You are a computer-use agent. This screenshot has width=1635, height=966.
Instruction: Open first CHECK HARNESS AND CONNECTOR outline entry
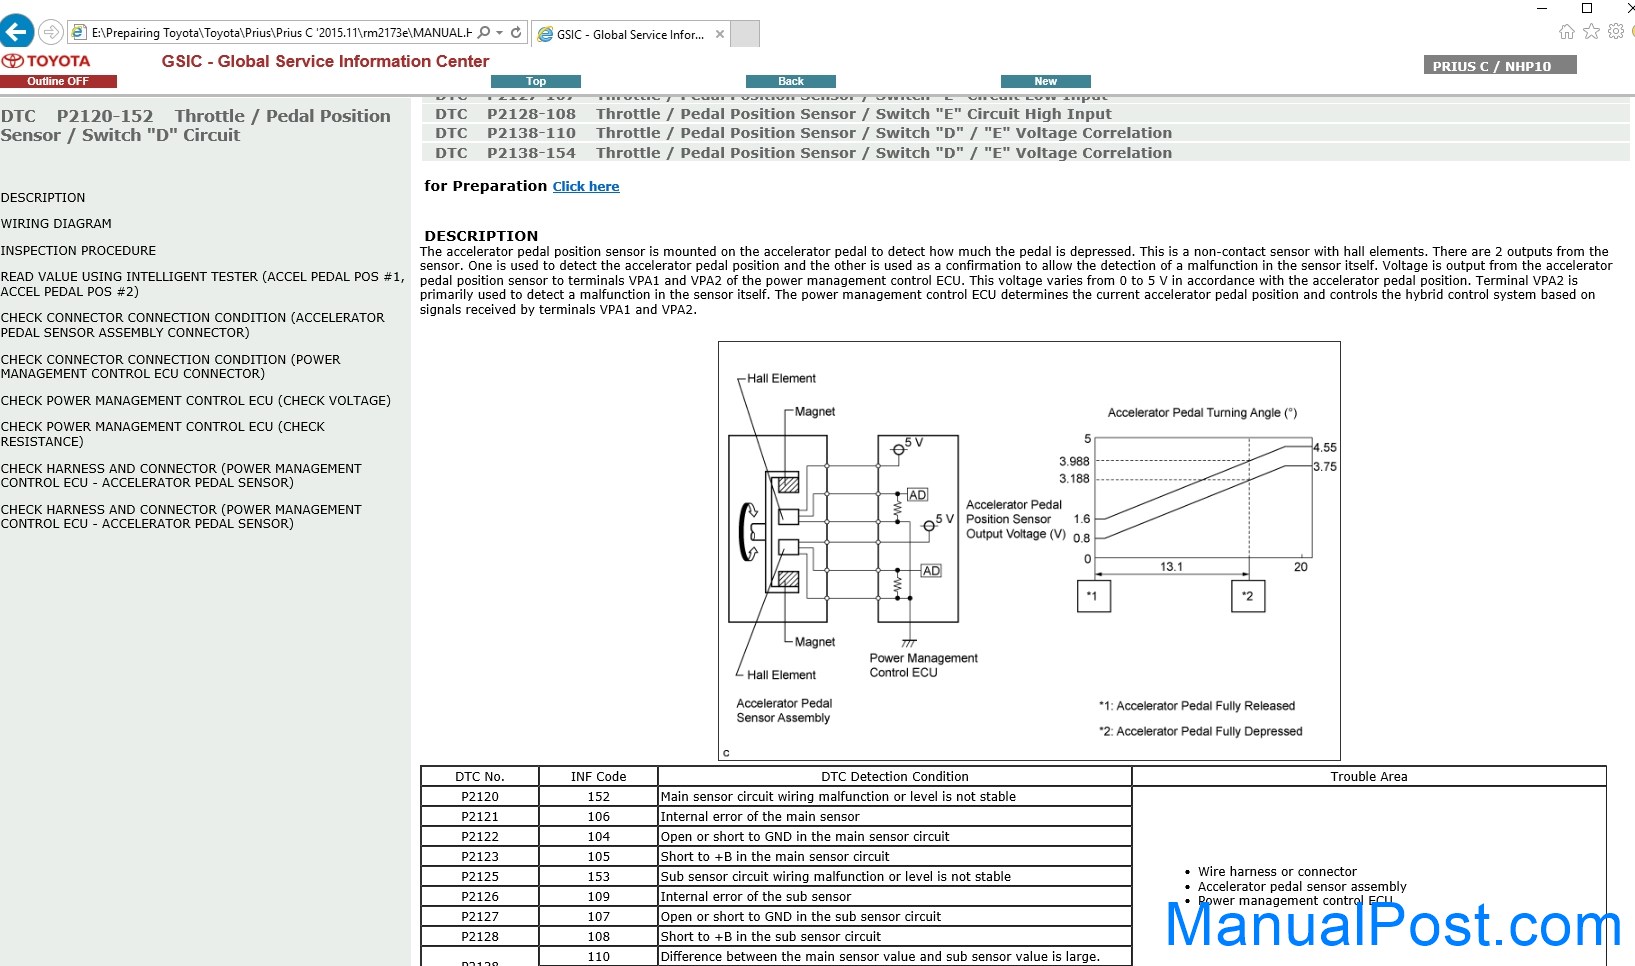pyautogui.click(x=181, y=475)
